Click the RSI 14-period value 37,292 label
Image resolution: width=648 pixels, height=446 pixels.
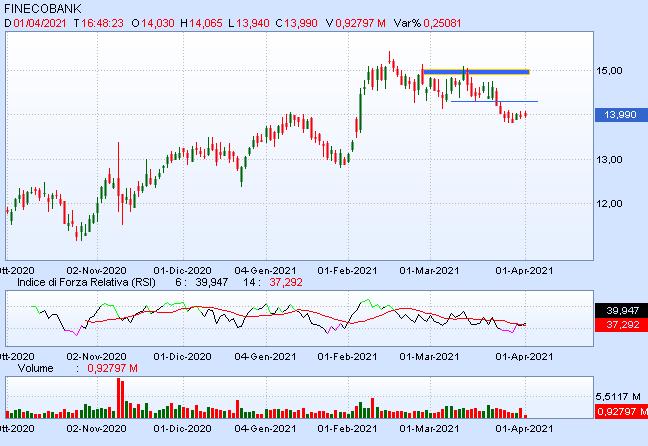(286, 282)
